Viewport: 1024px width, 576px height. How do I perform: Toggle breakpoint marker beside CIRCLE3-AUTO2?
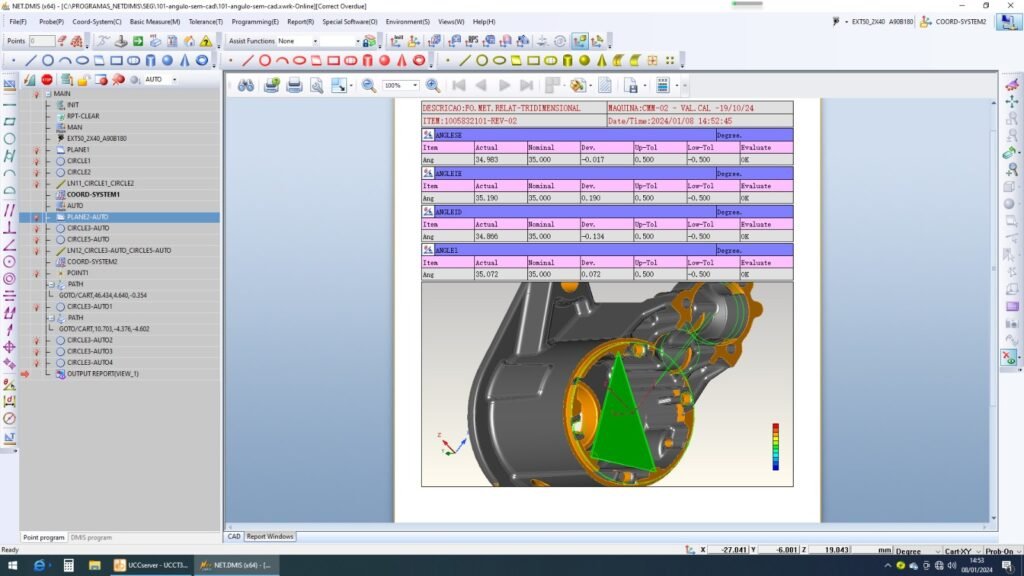coord(36,340)
